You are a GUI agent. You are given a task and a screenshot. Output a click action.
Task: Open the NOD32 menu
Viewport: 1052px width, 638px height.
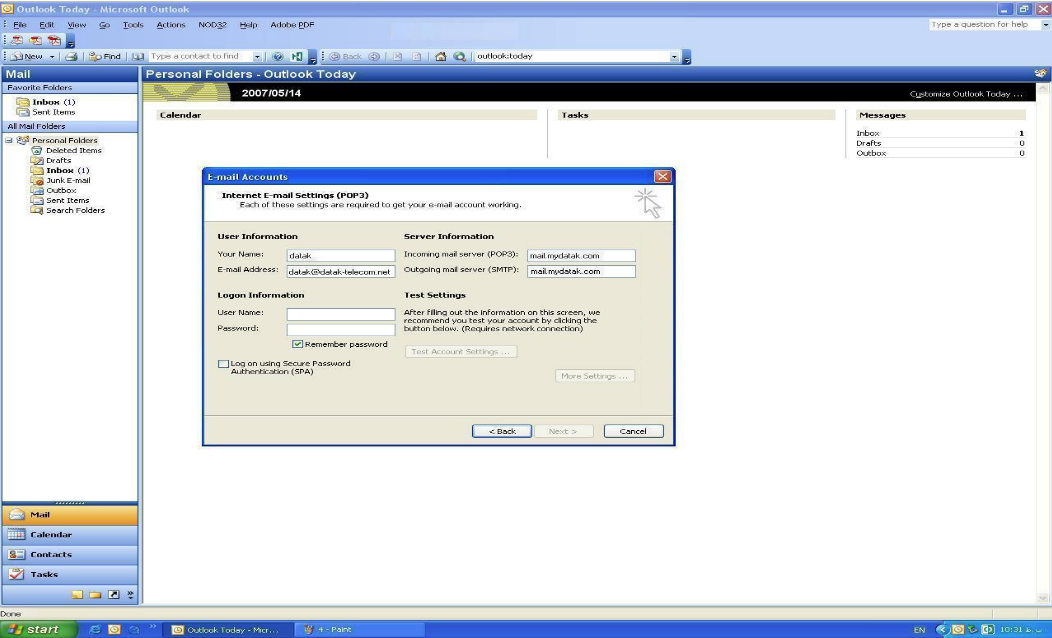coord(212,25)
